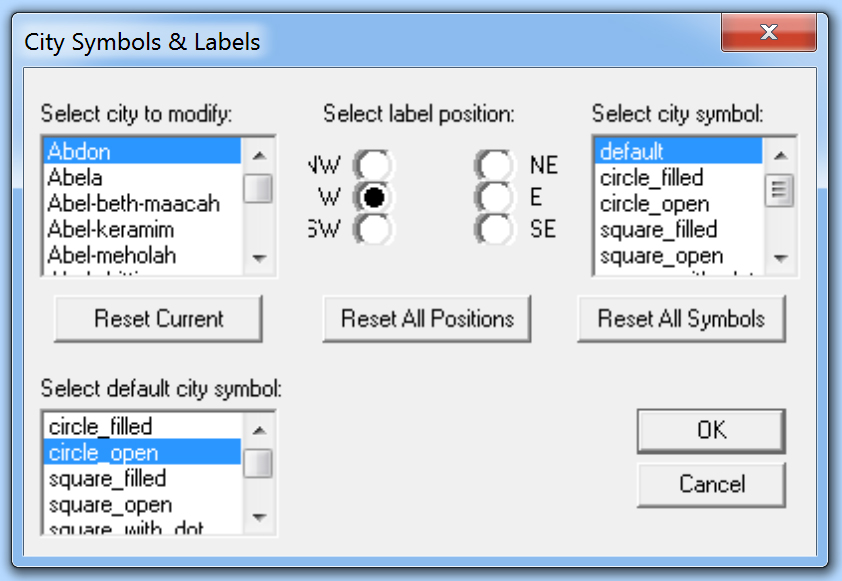Confirm the dialog with OK
The image size is (842, 581).
point(711,430)
